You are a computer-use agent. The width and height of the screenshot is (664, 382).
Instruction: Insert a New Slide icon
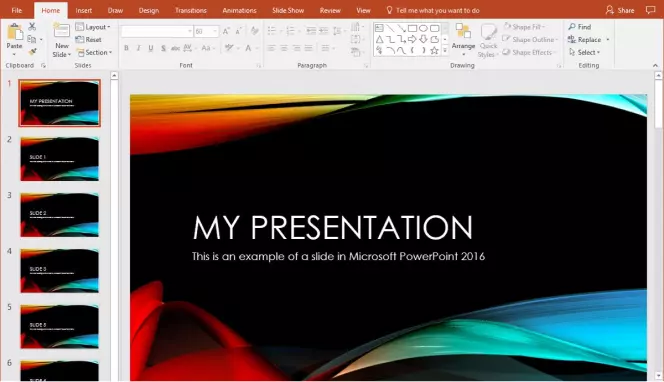point(61,32)
